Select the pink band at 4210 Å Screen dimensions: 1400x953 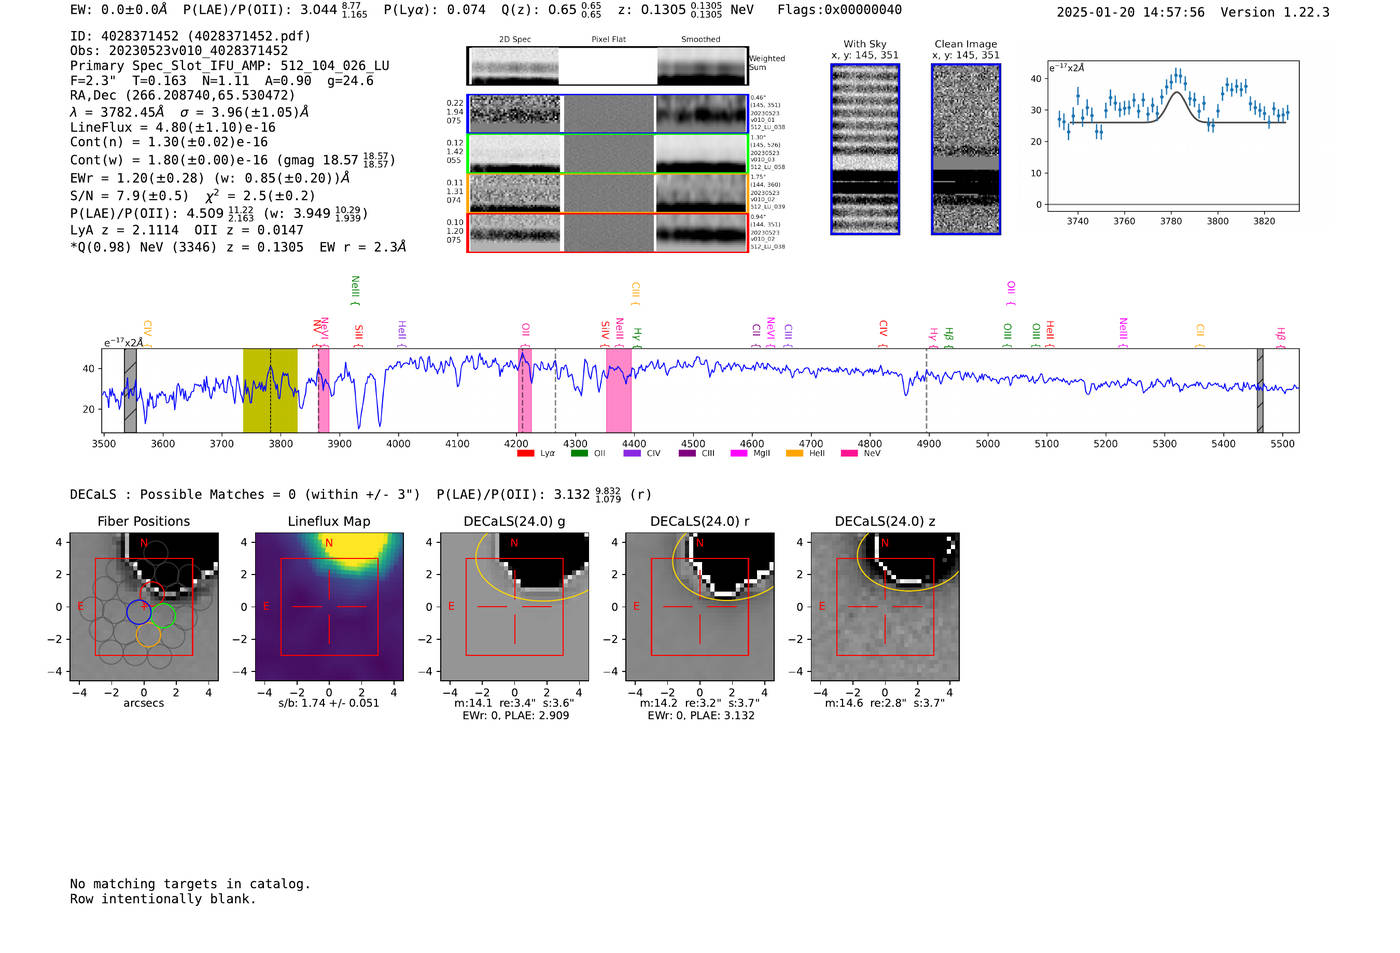click(x=524, y=390)
